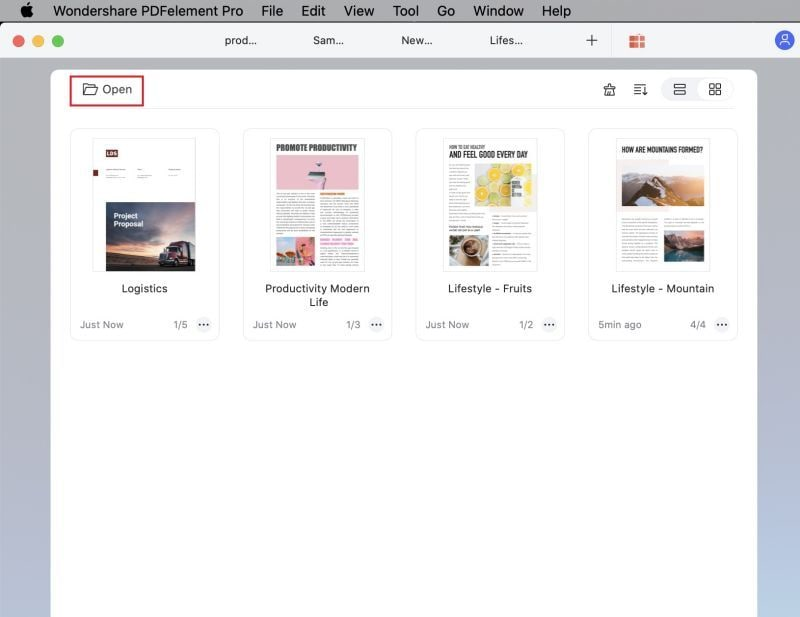The width and height of the screenshot is (800, 617).
Task: Open a new tab with the plus icon
Action: pyautogui.click(x=591, y=40)
